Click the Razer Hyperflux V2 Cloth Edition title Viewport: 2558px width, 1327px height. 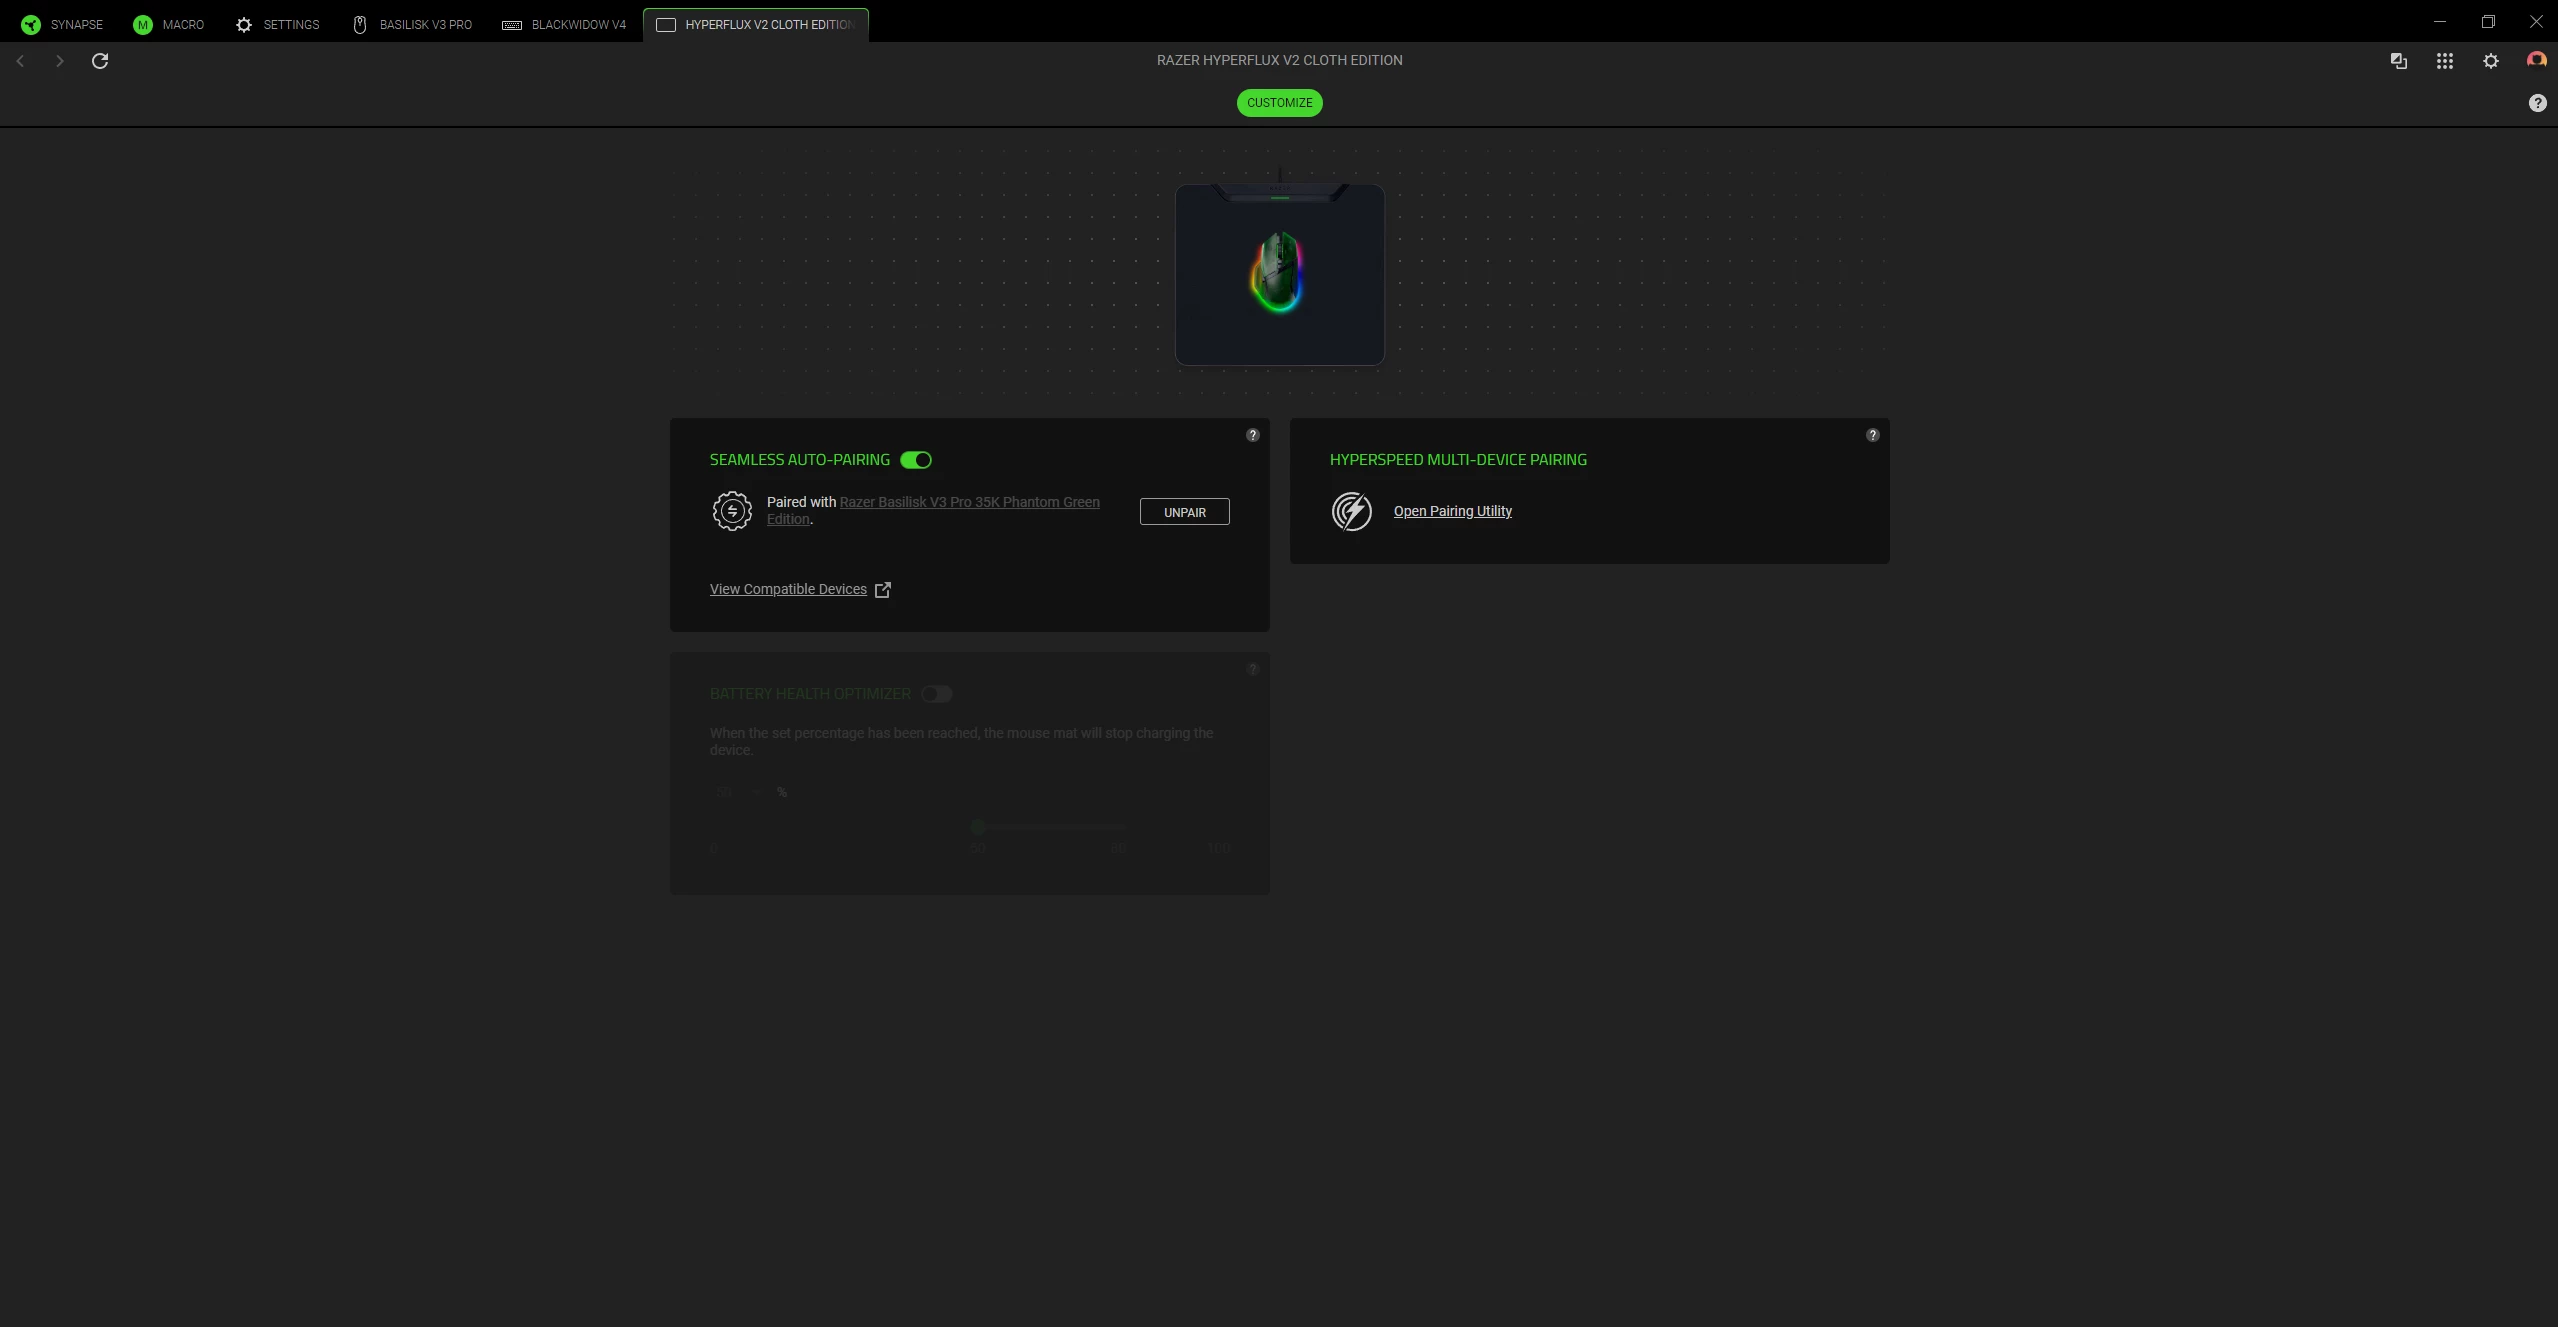1279,60
